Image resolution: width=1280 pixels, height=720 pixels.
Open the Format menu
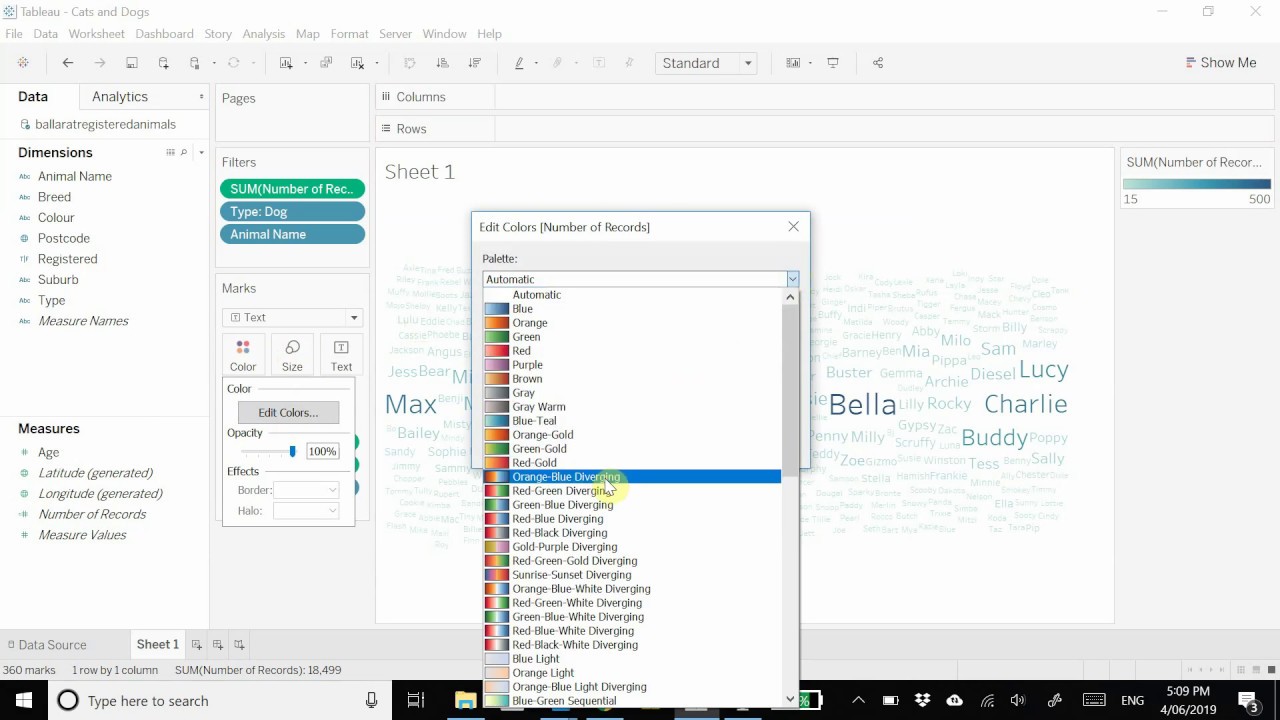[350, 34]
